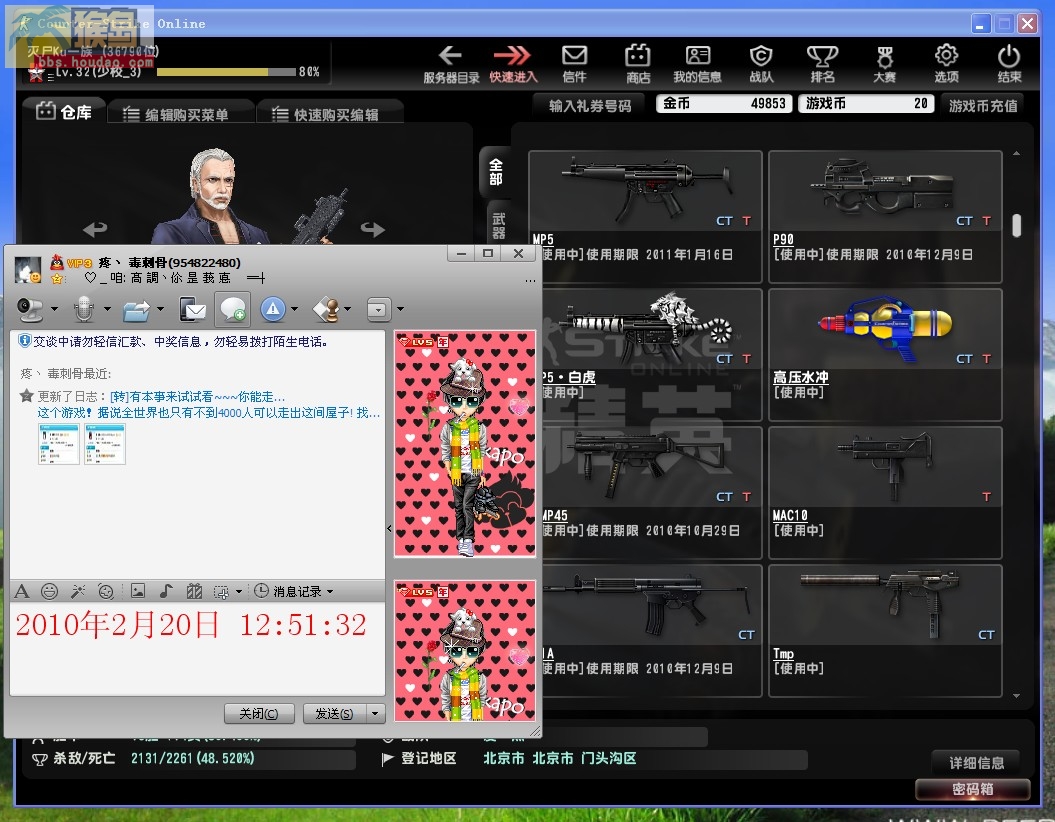Expand the chess piece games dropdown arrow
The height and width of the screenshot is (822, 1055).
[x=347, y=309]
